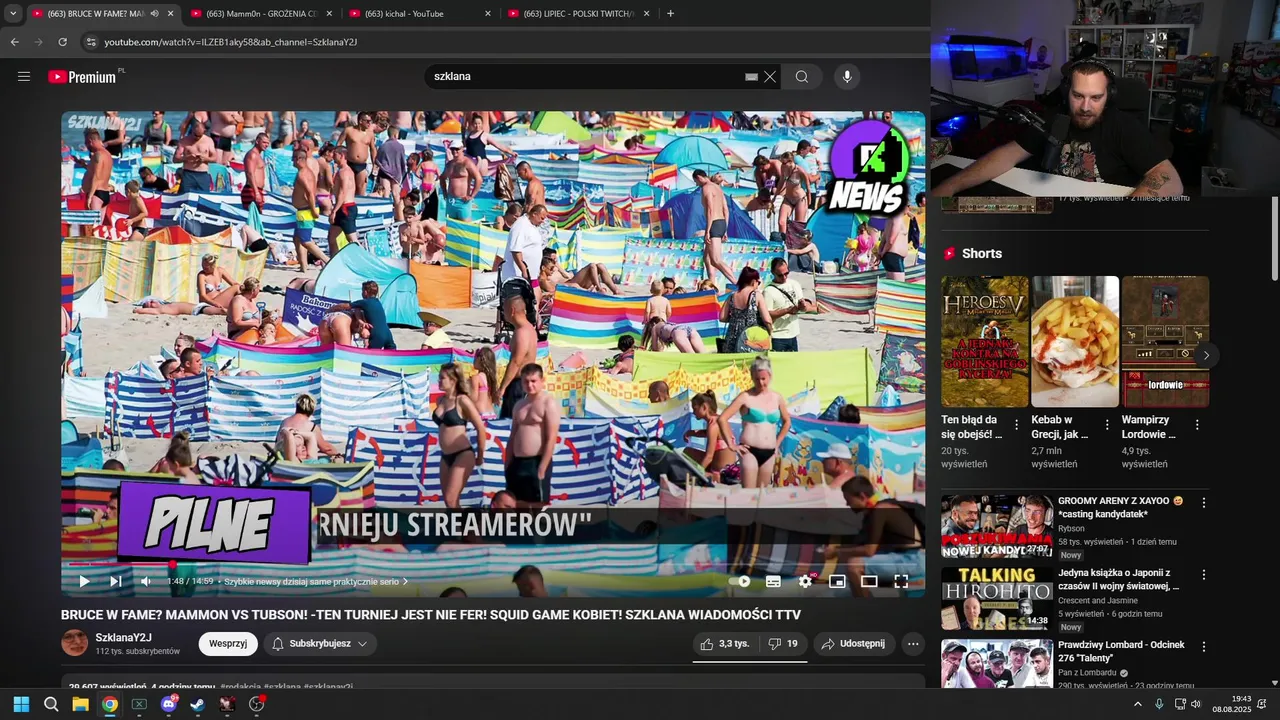Open options for 'Ten błąd da się obejść' short
The width and height of the screenshot is (1280, 720).
[1017, 425]
